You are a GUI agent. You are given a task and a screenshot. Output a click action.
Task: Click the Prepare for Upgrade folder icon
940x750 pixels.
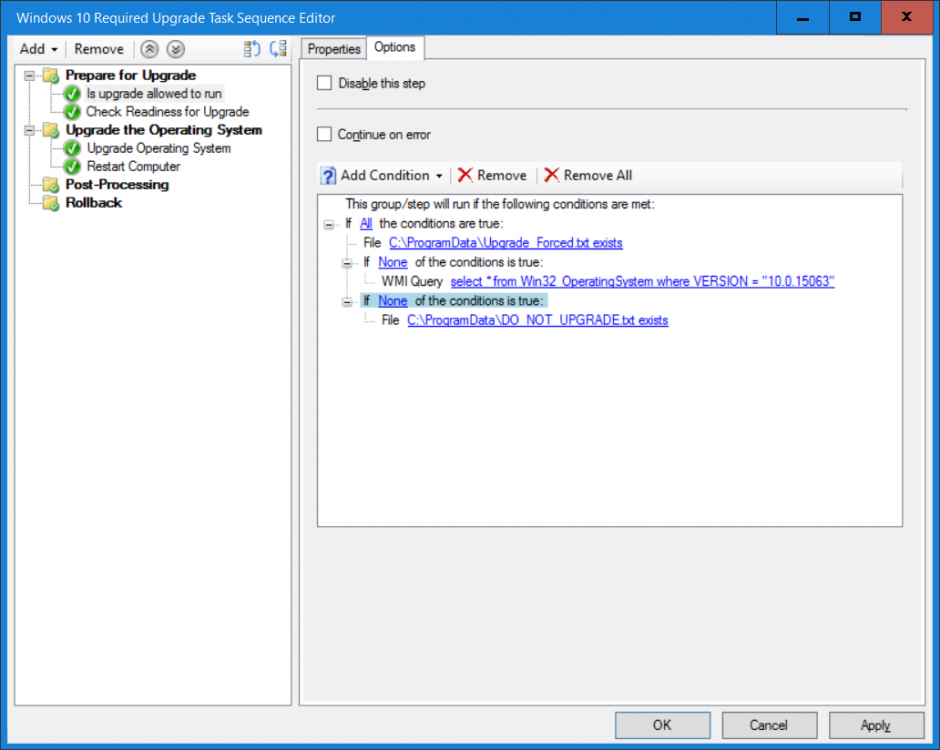(x=51, y=76)
